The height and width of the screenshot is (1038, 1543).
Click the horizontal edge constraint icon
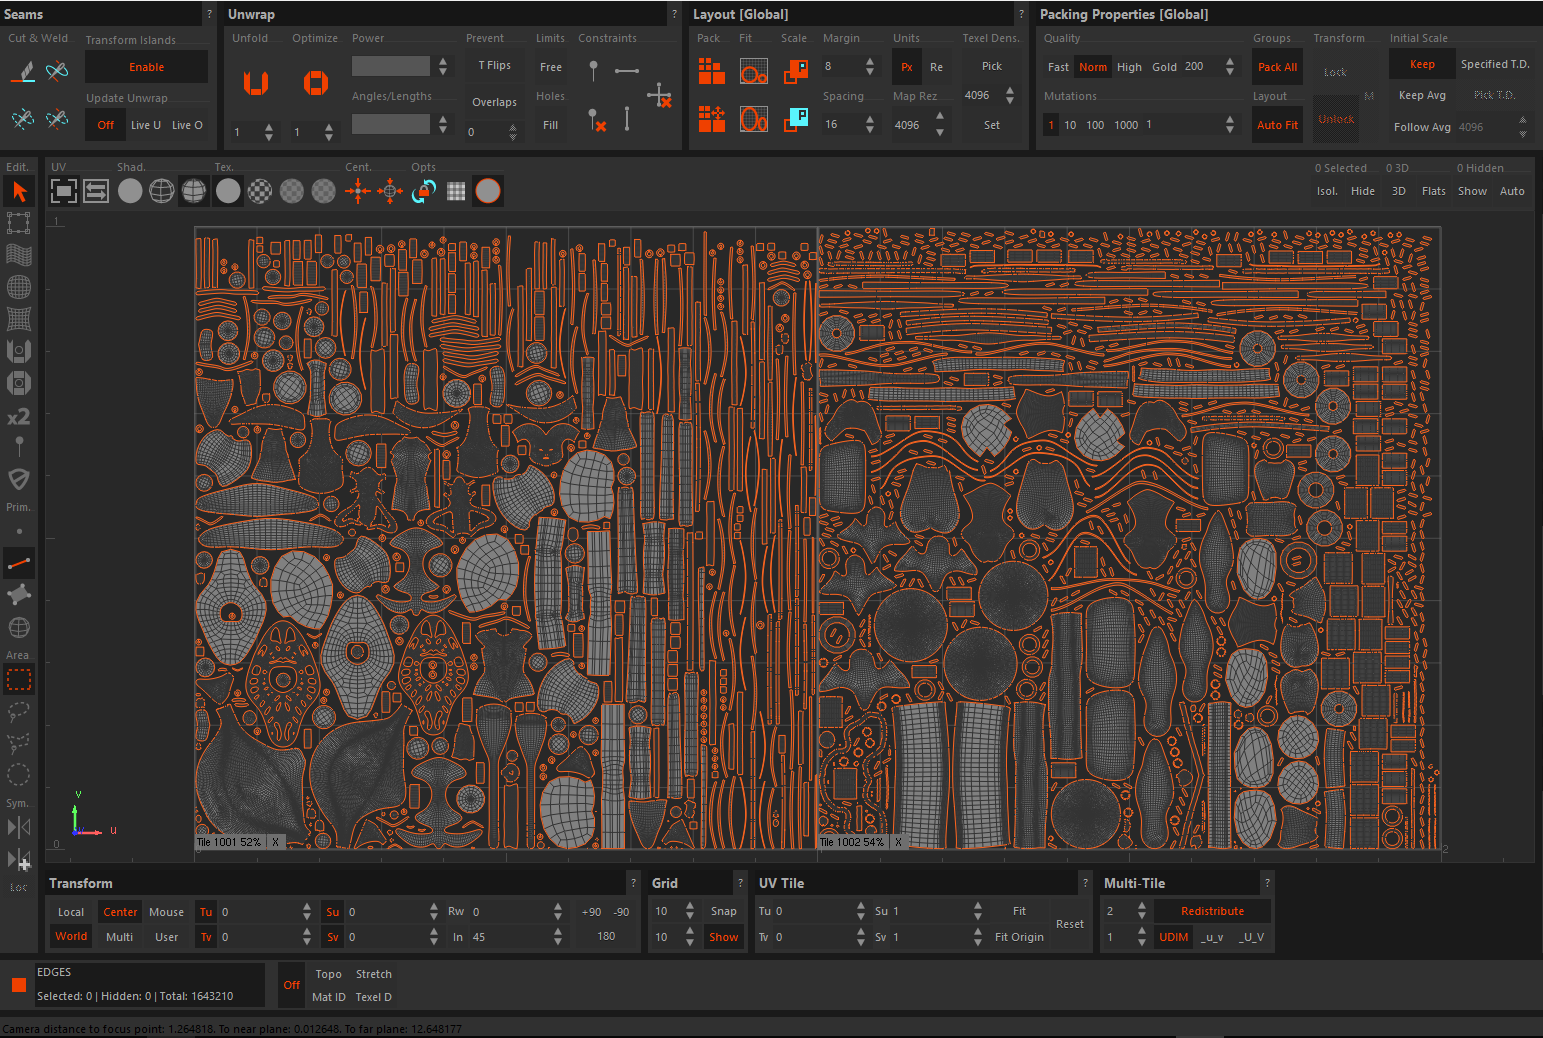point(627,71)
